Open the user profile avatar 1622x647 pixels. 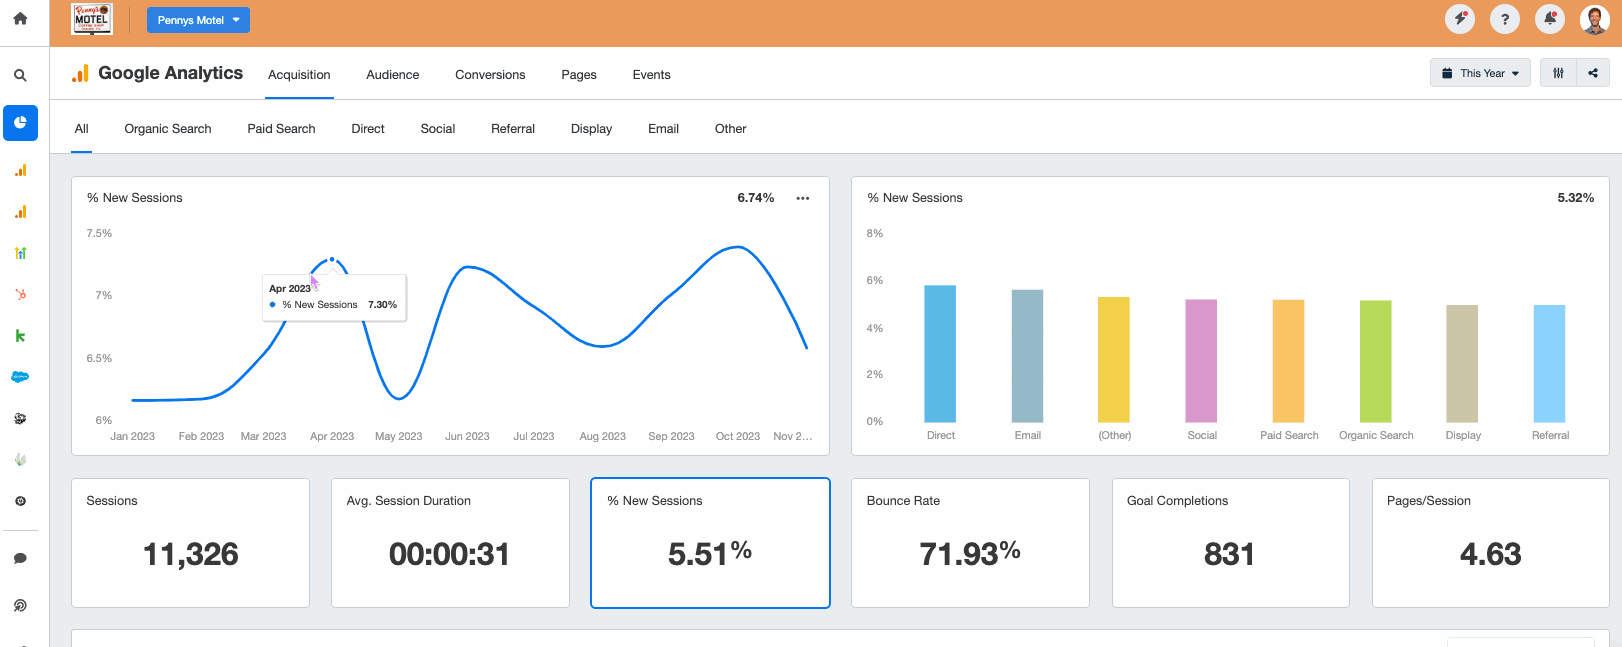click(x=1594, y=19)
